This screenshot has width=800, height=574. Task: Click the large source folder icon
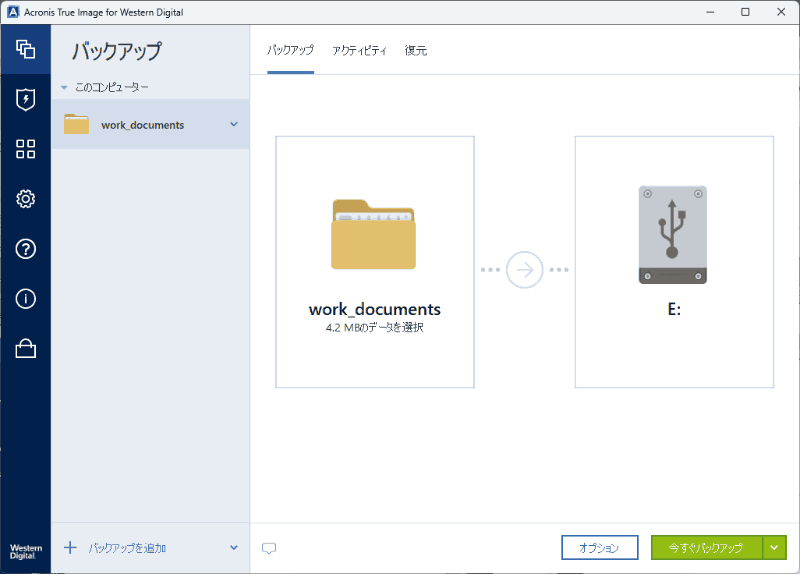click(x=373, y=234)
